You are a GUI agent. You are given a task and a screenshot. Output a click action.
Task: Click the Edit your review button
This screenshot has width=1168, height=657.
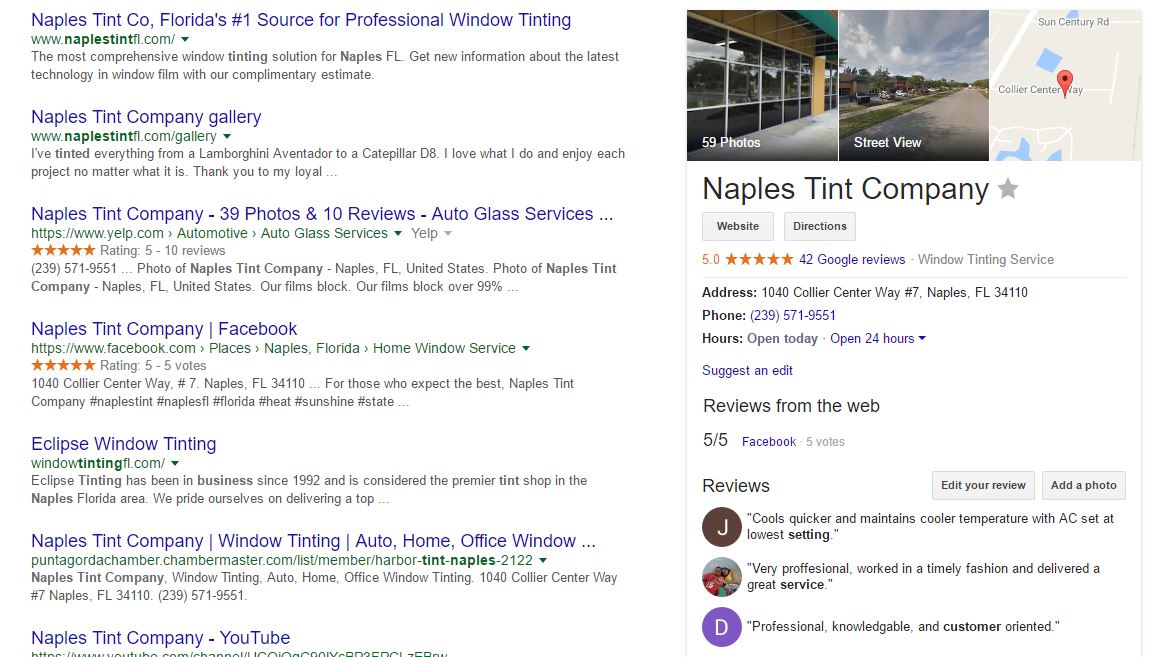point(983,485)
